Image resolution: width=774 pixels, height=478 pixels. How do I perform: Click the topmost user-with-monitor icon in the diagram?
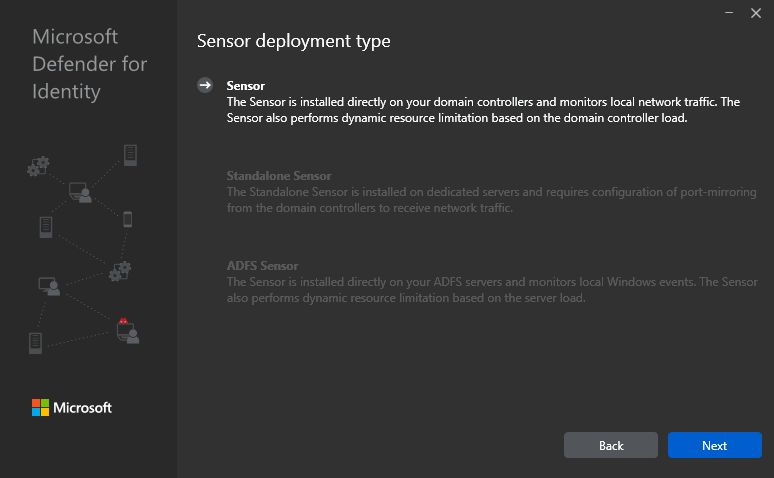coord(80,192)
